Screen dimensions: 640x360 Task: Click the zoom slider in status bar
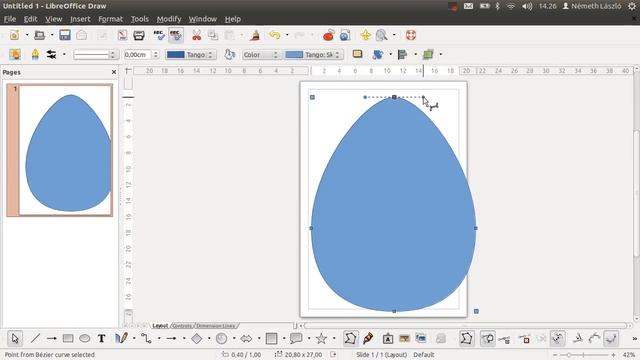click(x=584, y=355)
